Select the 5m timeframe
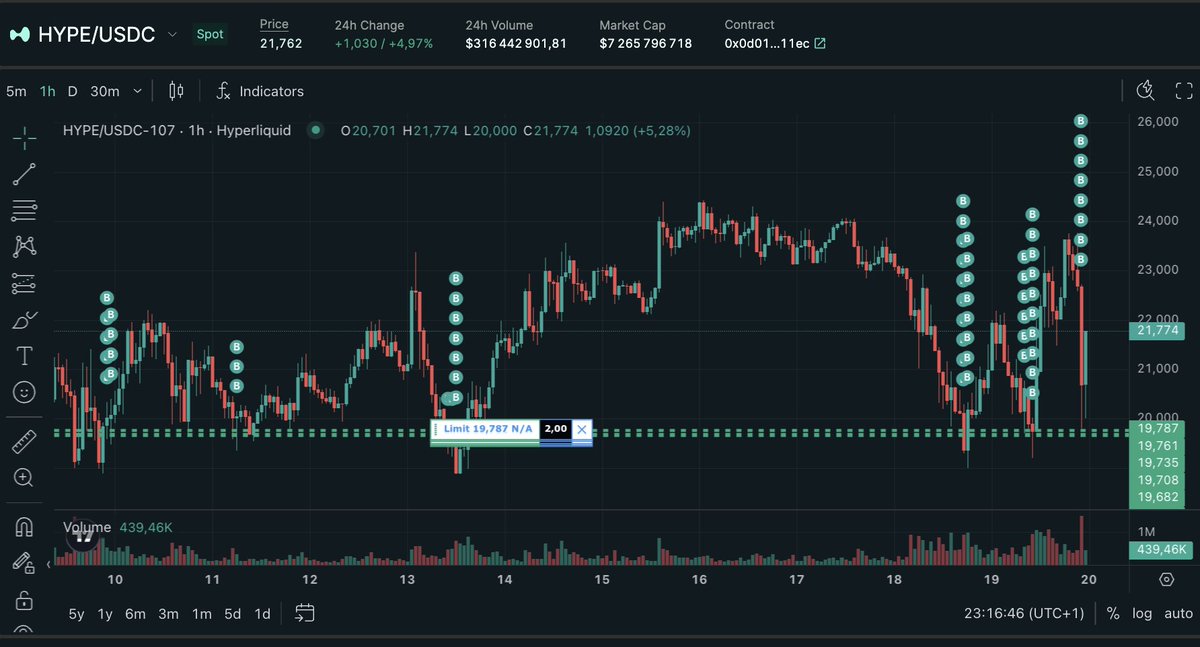This screenshot has width=1200, height=647. [x=16, y=91]
